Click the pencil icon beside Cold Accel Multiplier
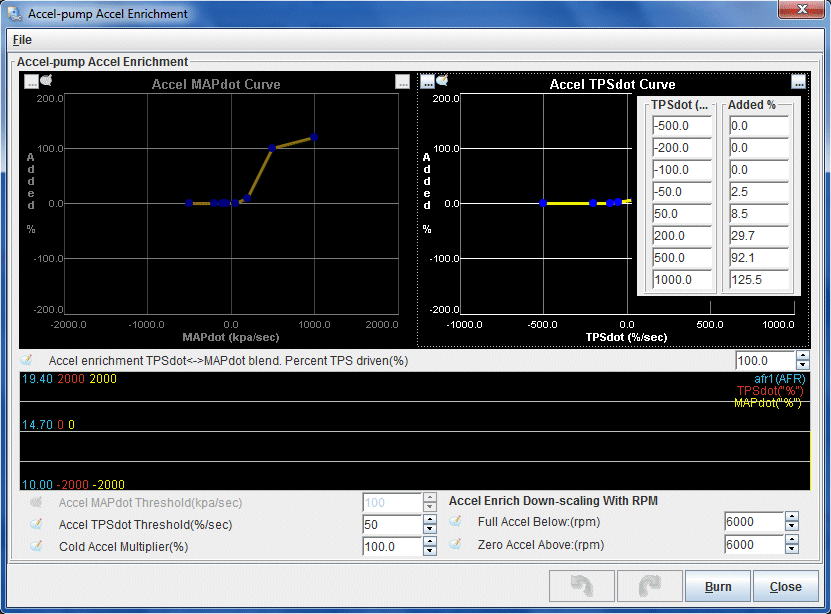The width and height of the screenshot is (831, 614). (37, 545)
